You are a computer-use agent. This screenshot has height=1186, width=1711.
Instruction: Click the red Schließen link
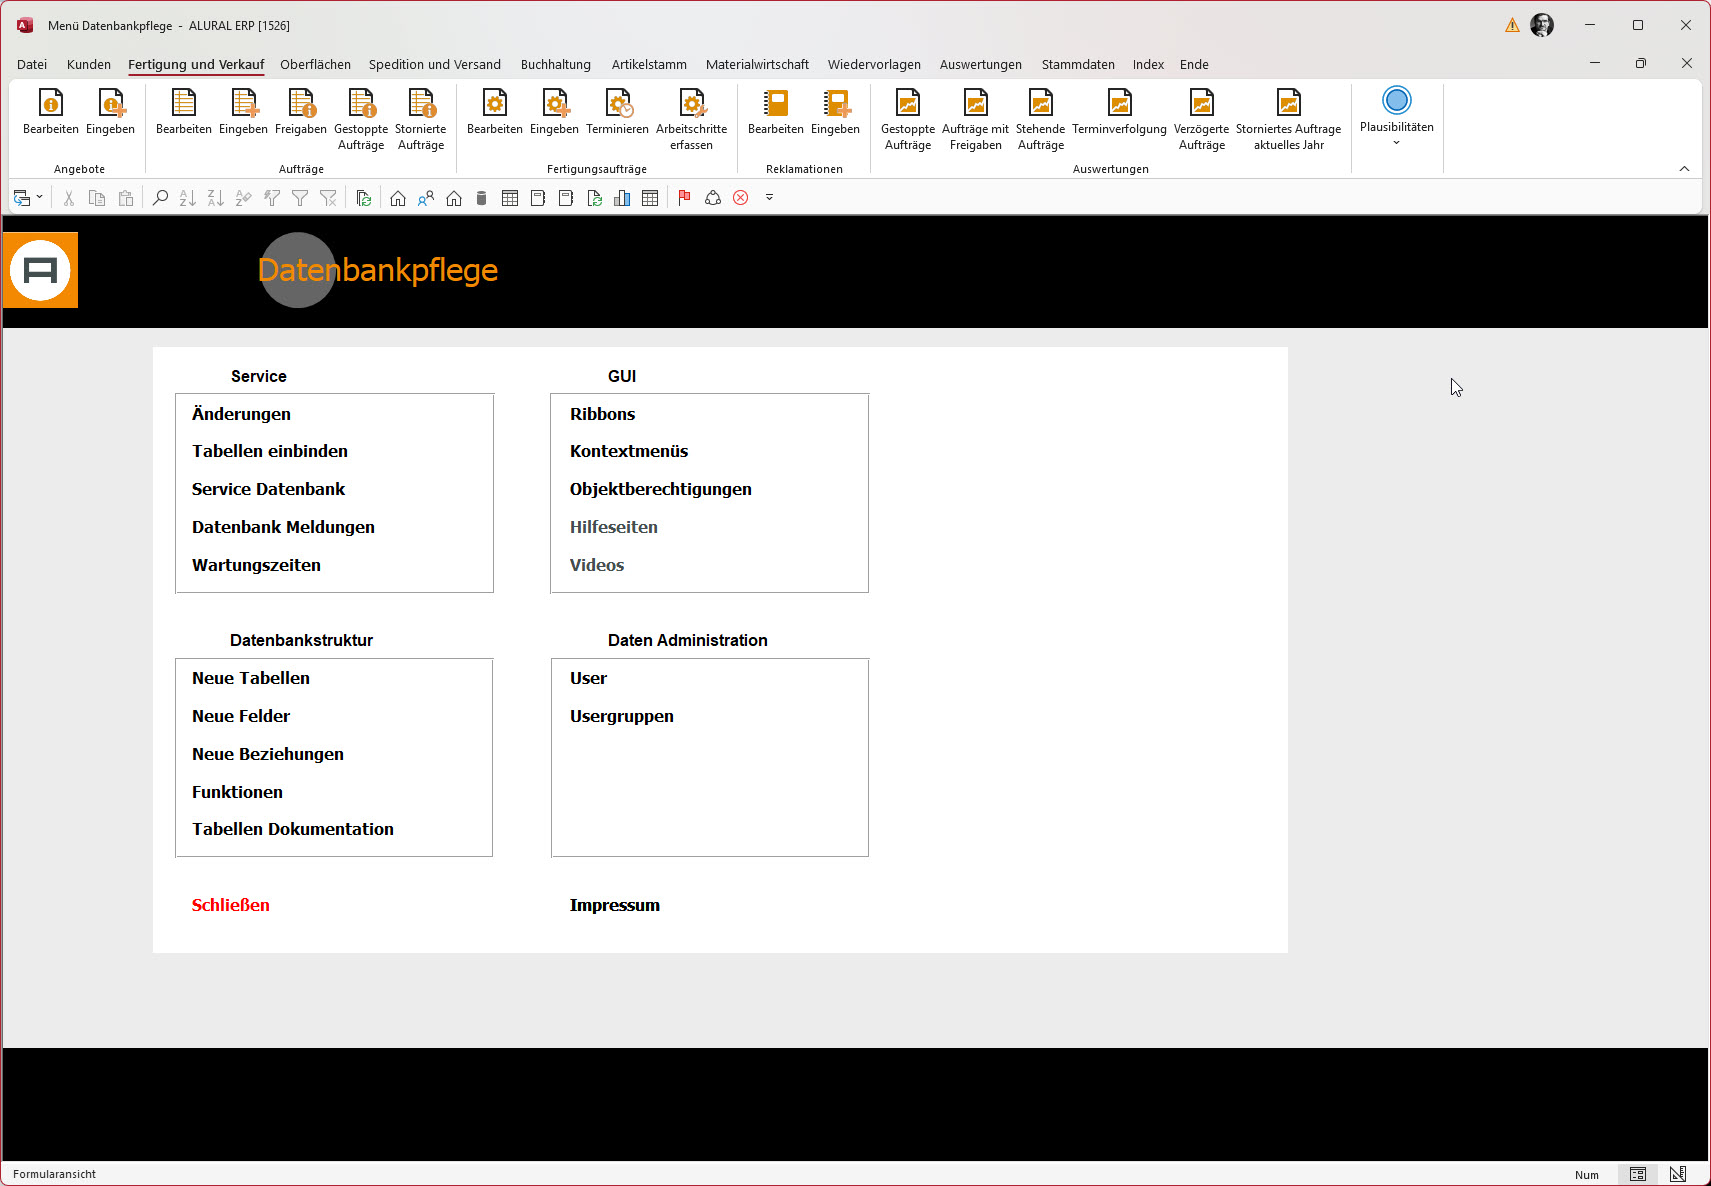point(231,905)
